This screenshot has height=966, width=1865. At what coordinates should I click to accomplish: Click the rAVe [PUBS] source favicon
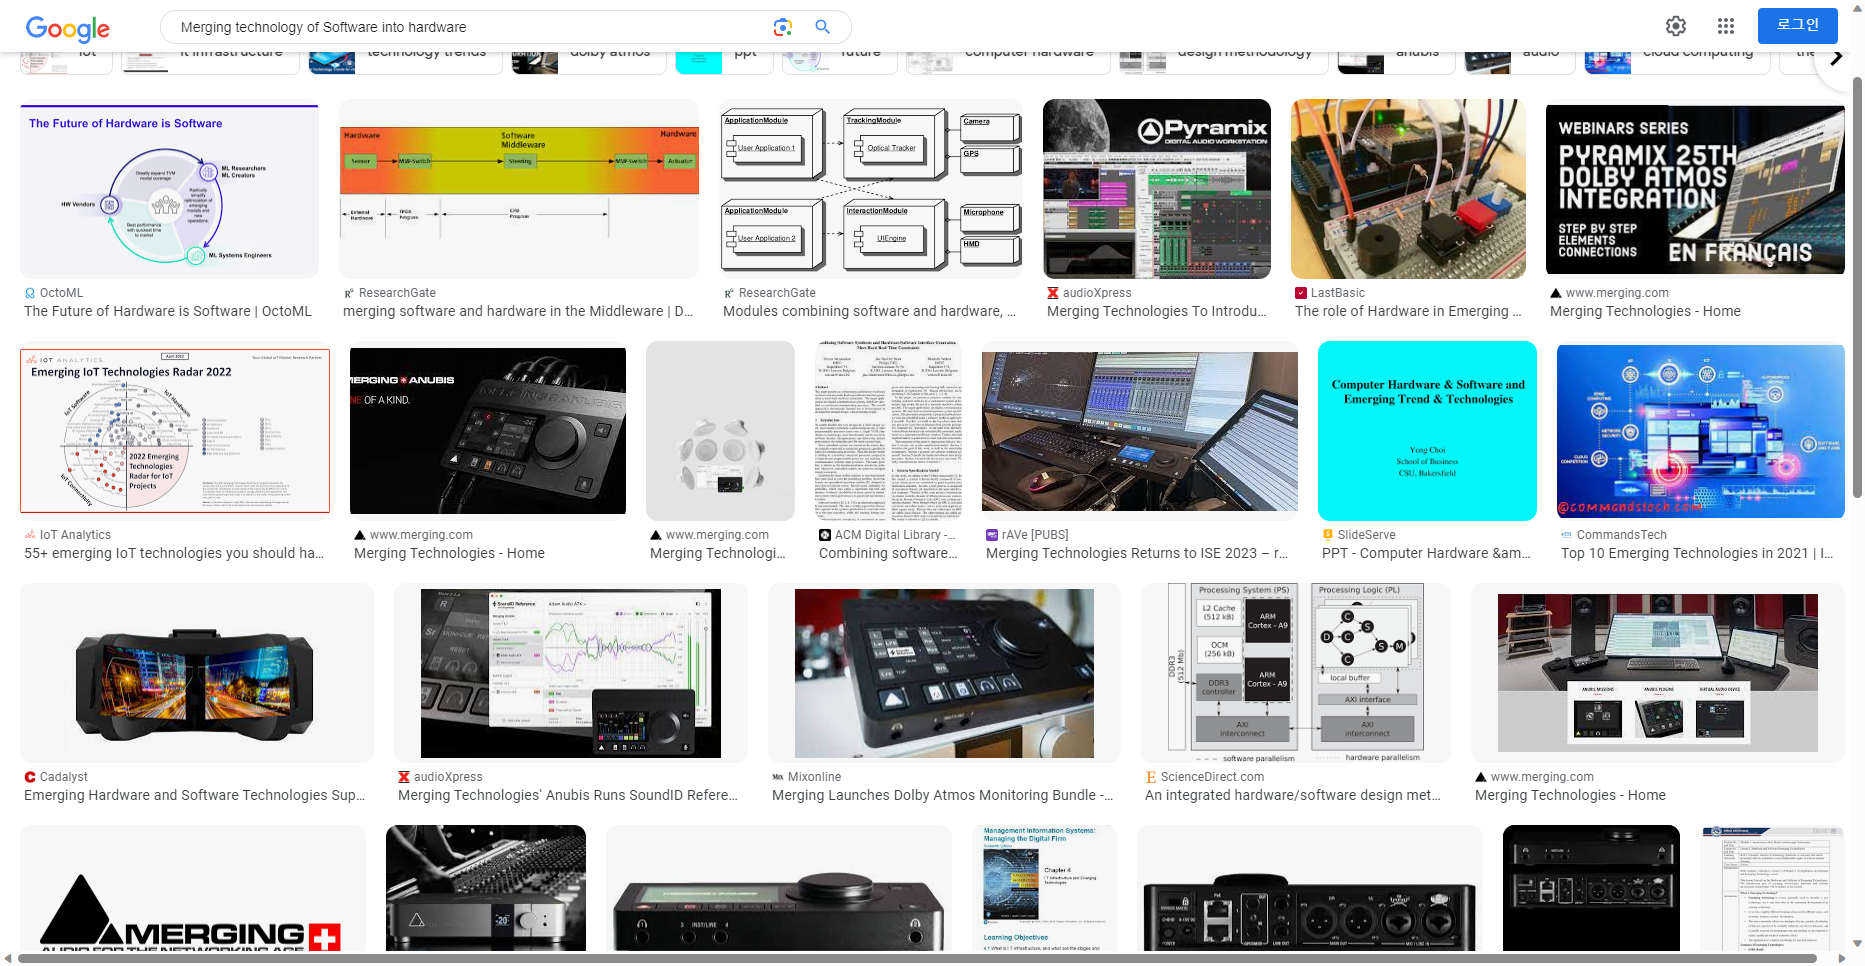click(992, 535)
